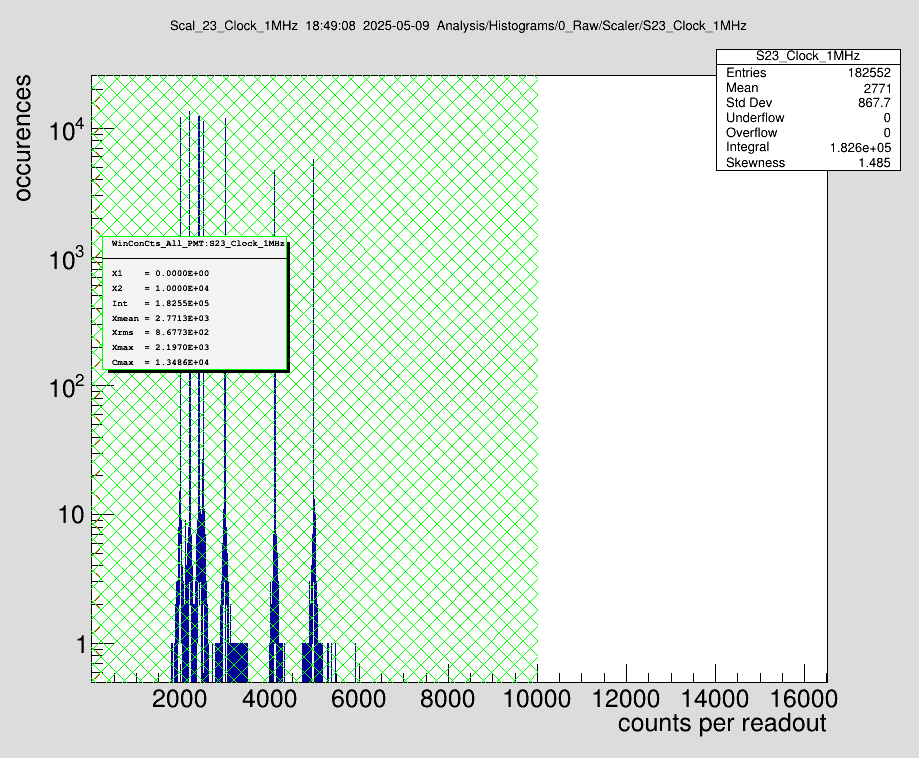
Task: Select the S23_Clock_1MHz stats box header
Action: click(x=808, y=56)
